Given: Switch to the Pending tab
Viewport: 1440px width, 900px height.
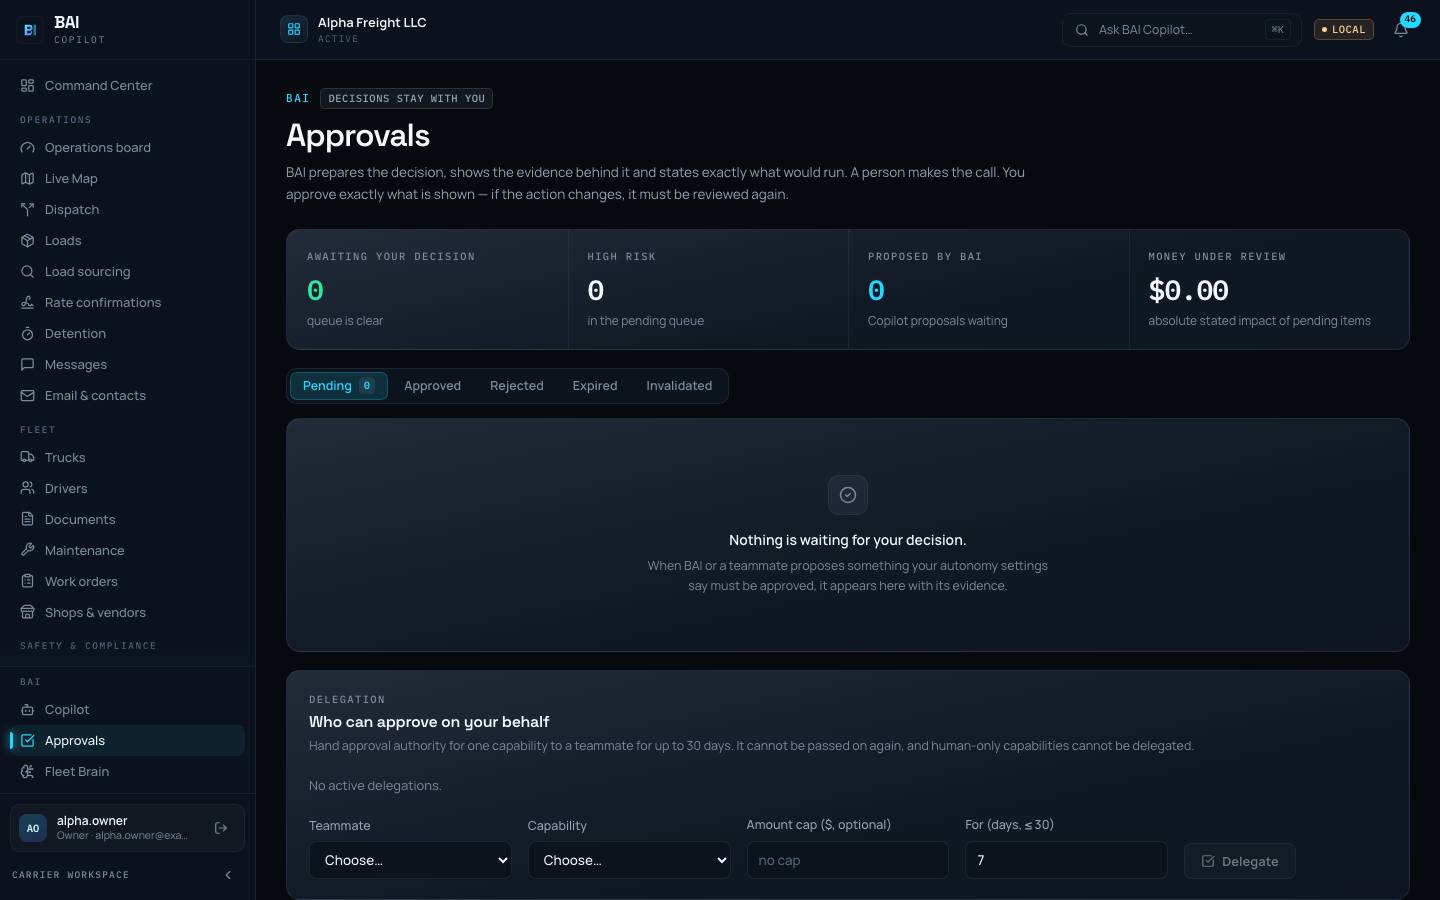Looking at the screenshot, I should (x=338, y=386).
